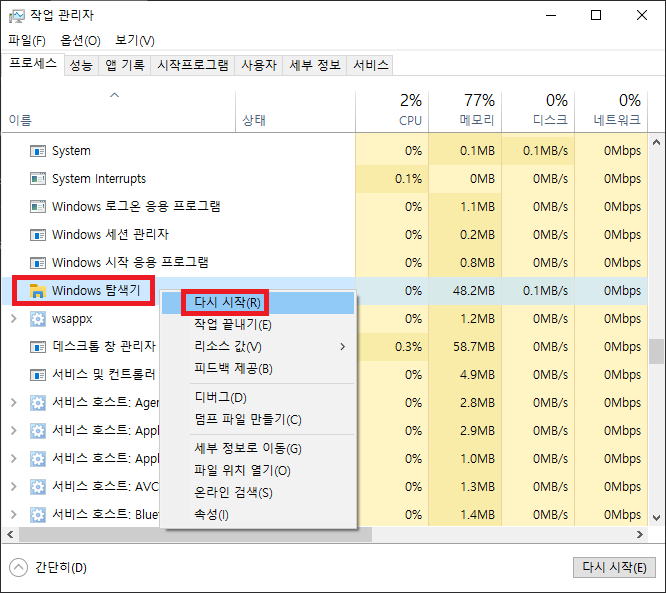Click horizontal scrollbar right arrow
666x593 pixels.
640,534
